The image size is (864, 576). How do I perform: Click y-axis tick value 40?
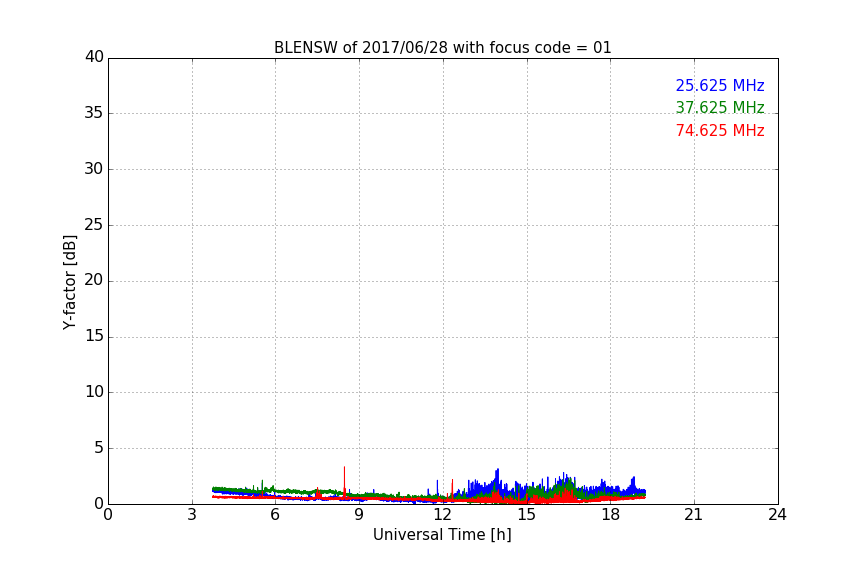(x=94, y=57)
